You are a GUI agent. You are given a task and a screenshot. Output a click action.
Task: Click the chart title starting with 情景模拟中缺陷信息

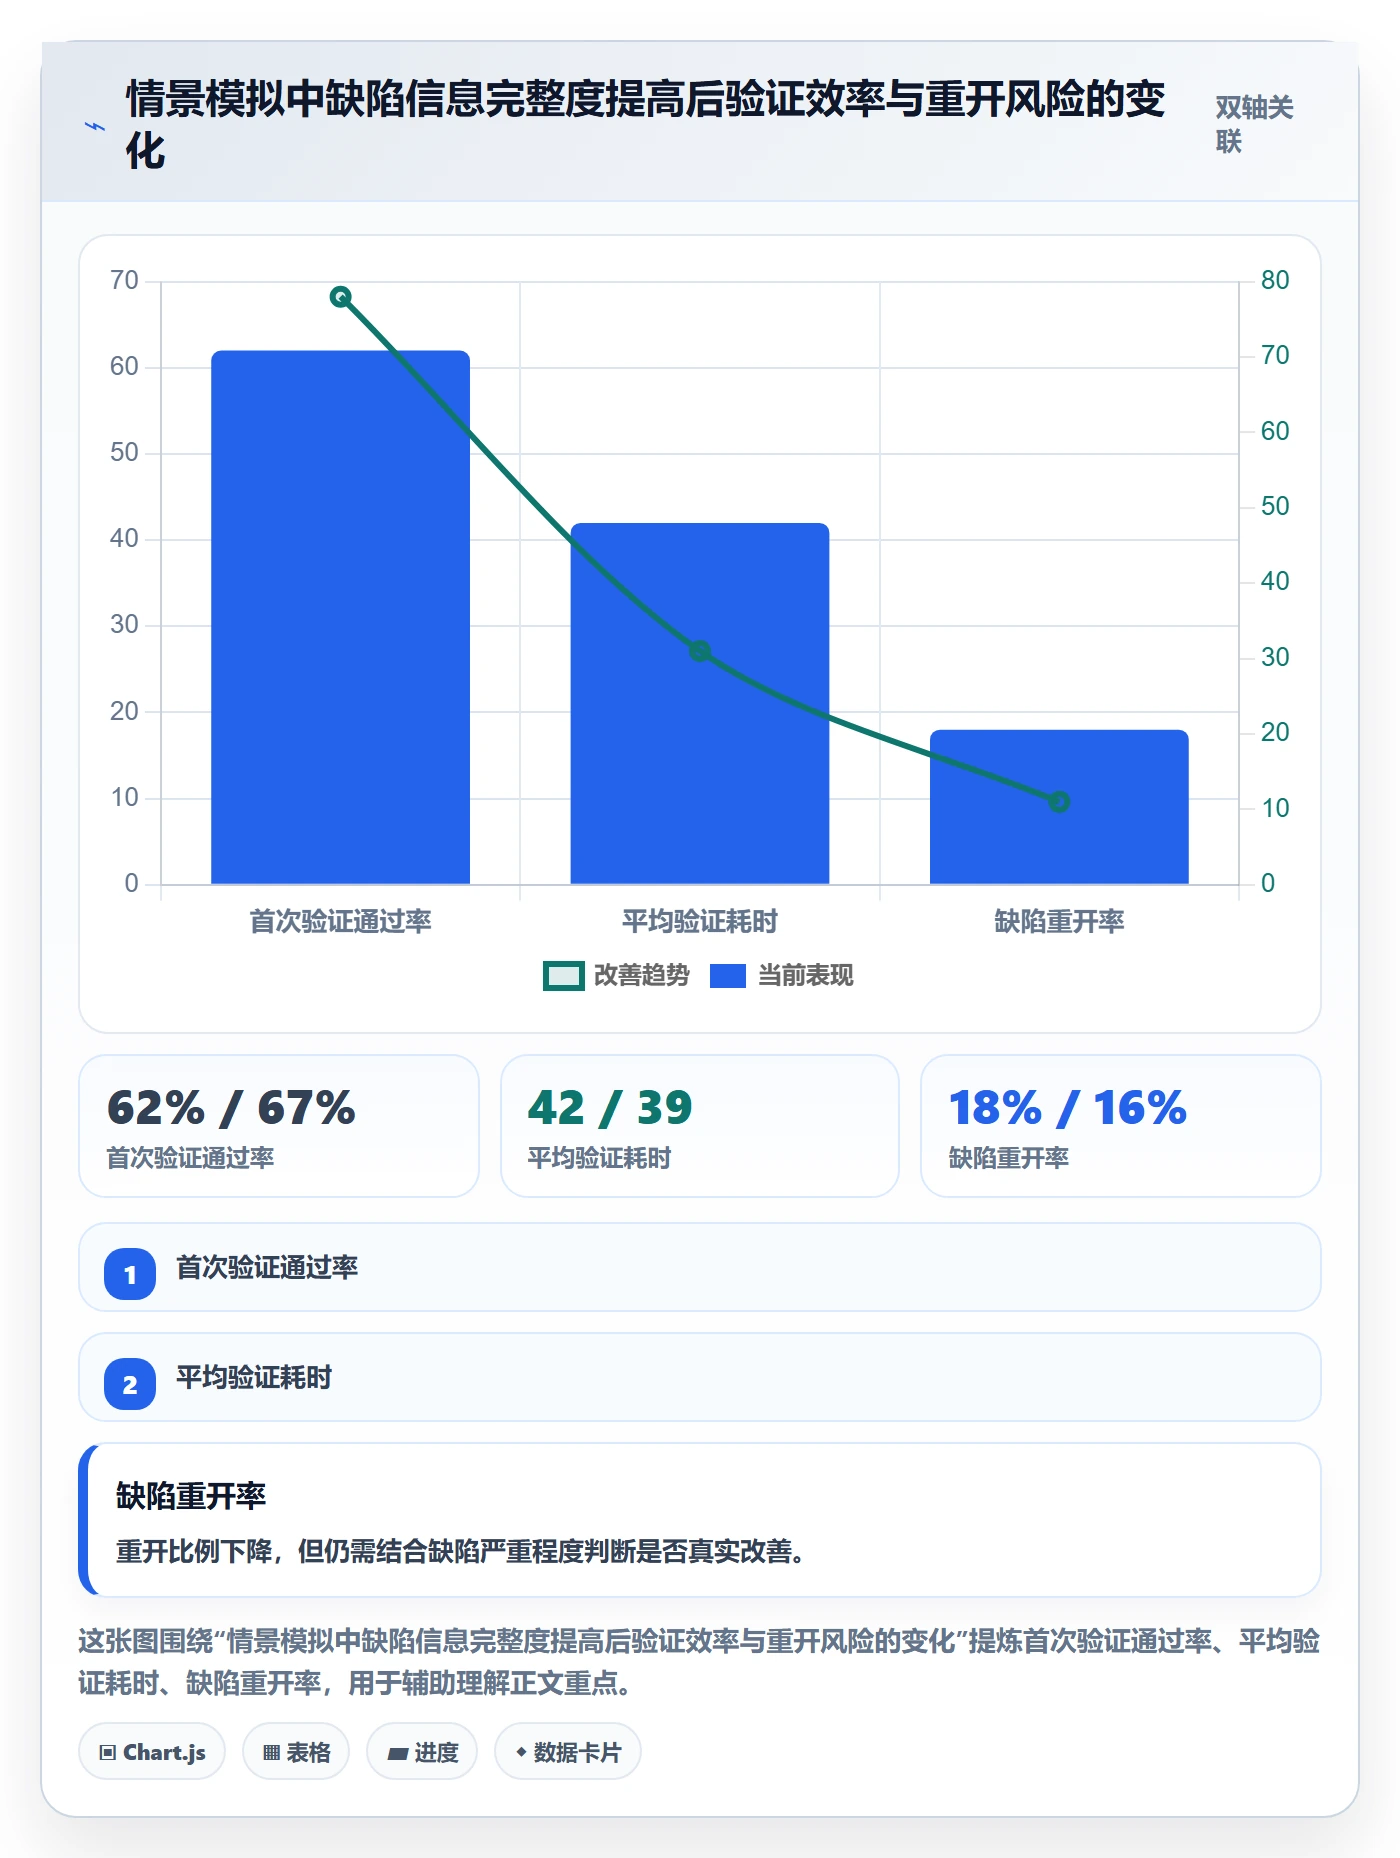646,125
